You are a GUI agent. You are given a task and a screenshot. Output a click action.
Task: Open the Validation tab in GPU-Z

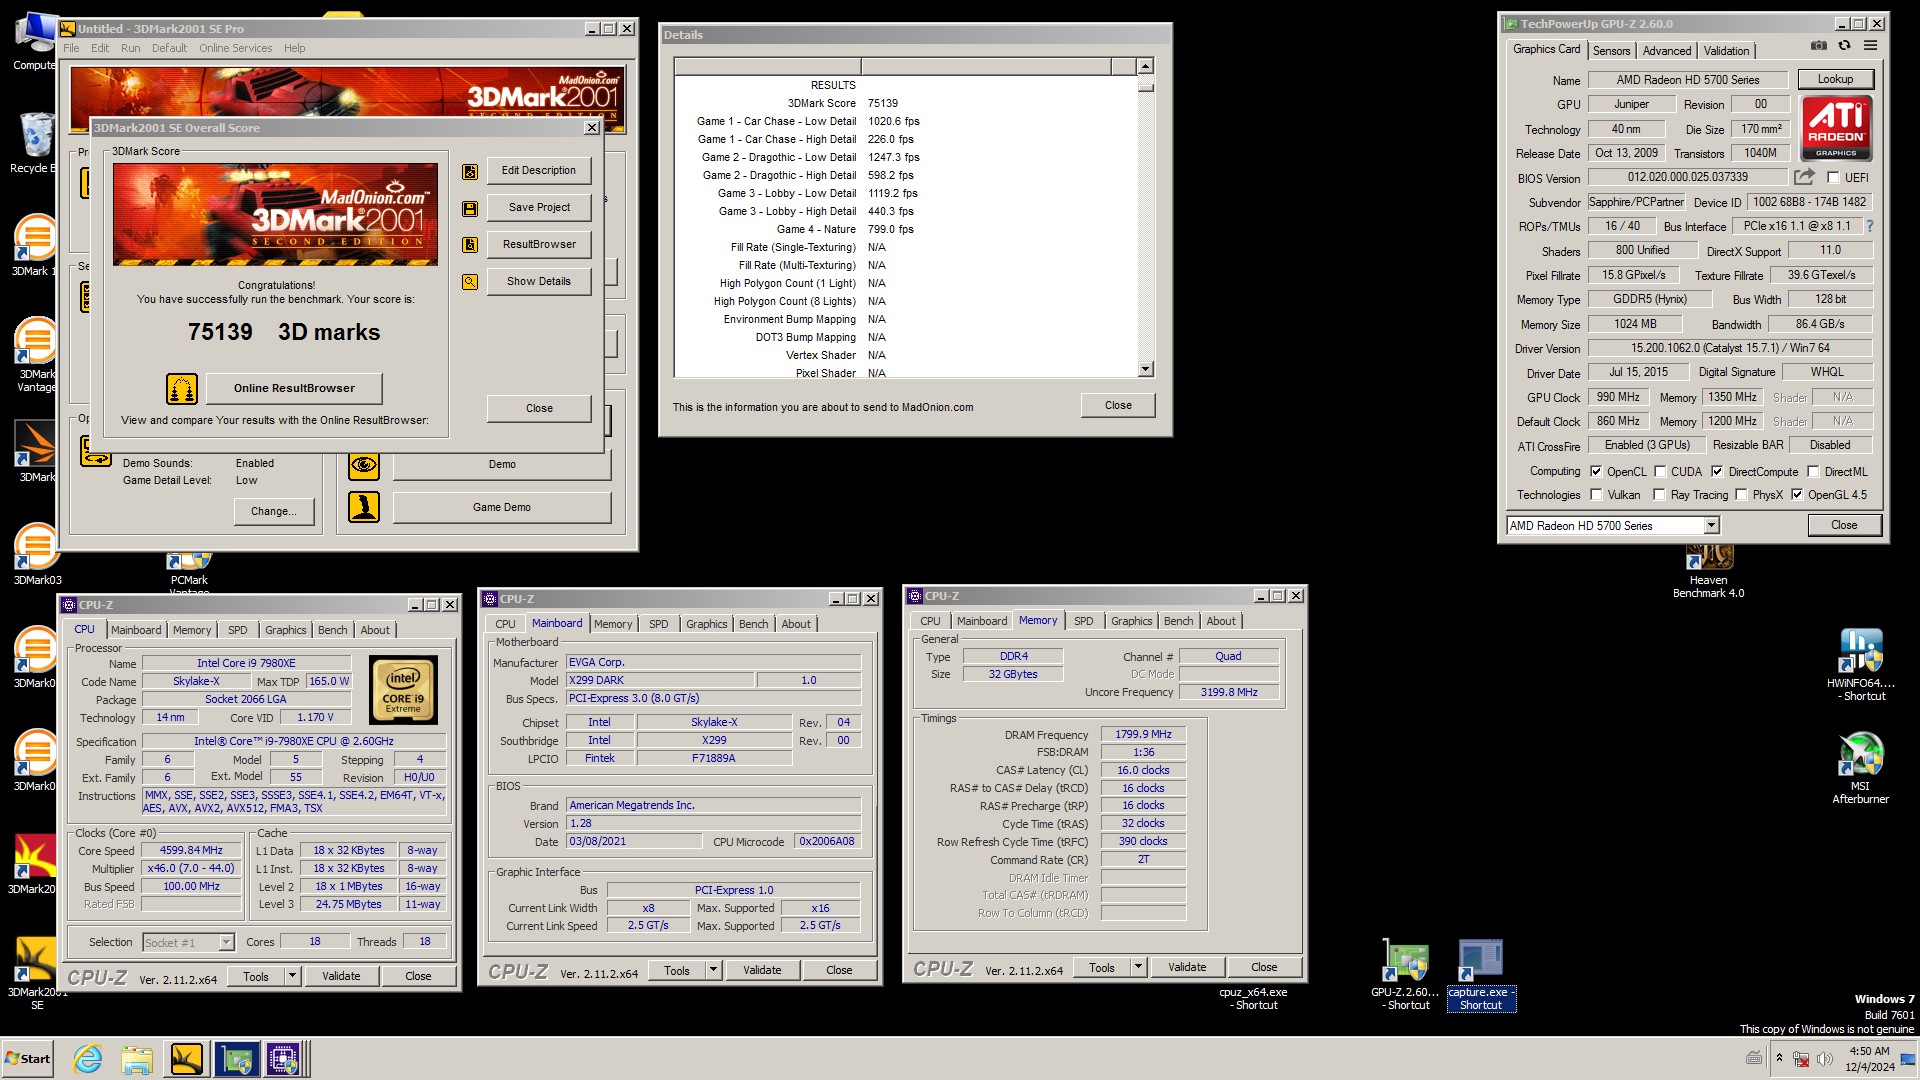pos(1727,50)
